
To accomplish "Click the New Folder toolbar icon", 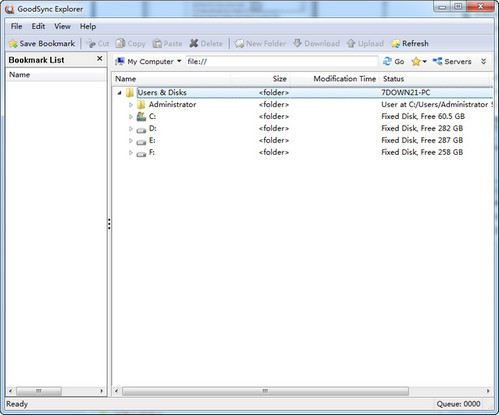I will [x=239, y=44].
